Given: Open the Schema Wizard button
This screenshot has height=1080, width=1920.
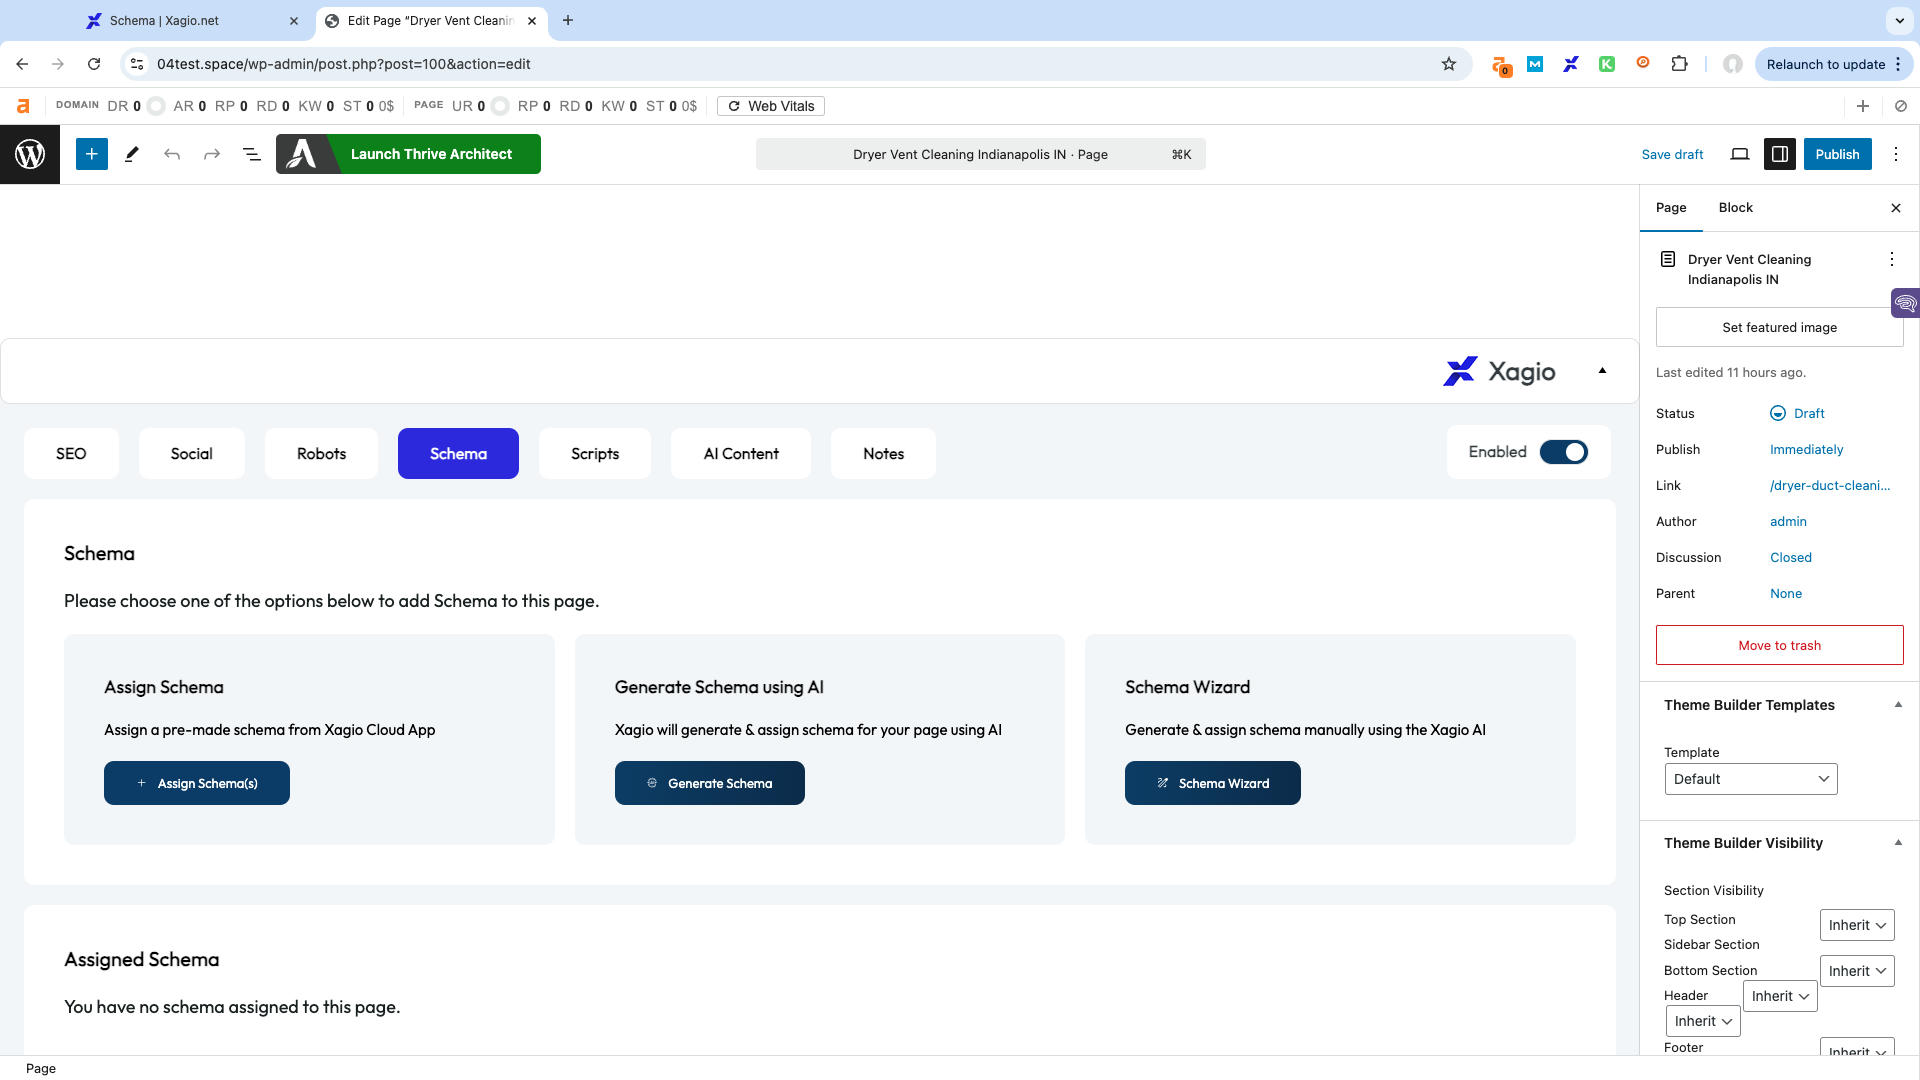Looking at the screenshot, I should 1213,783.
